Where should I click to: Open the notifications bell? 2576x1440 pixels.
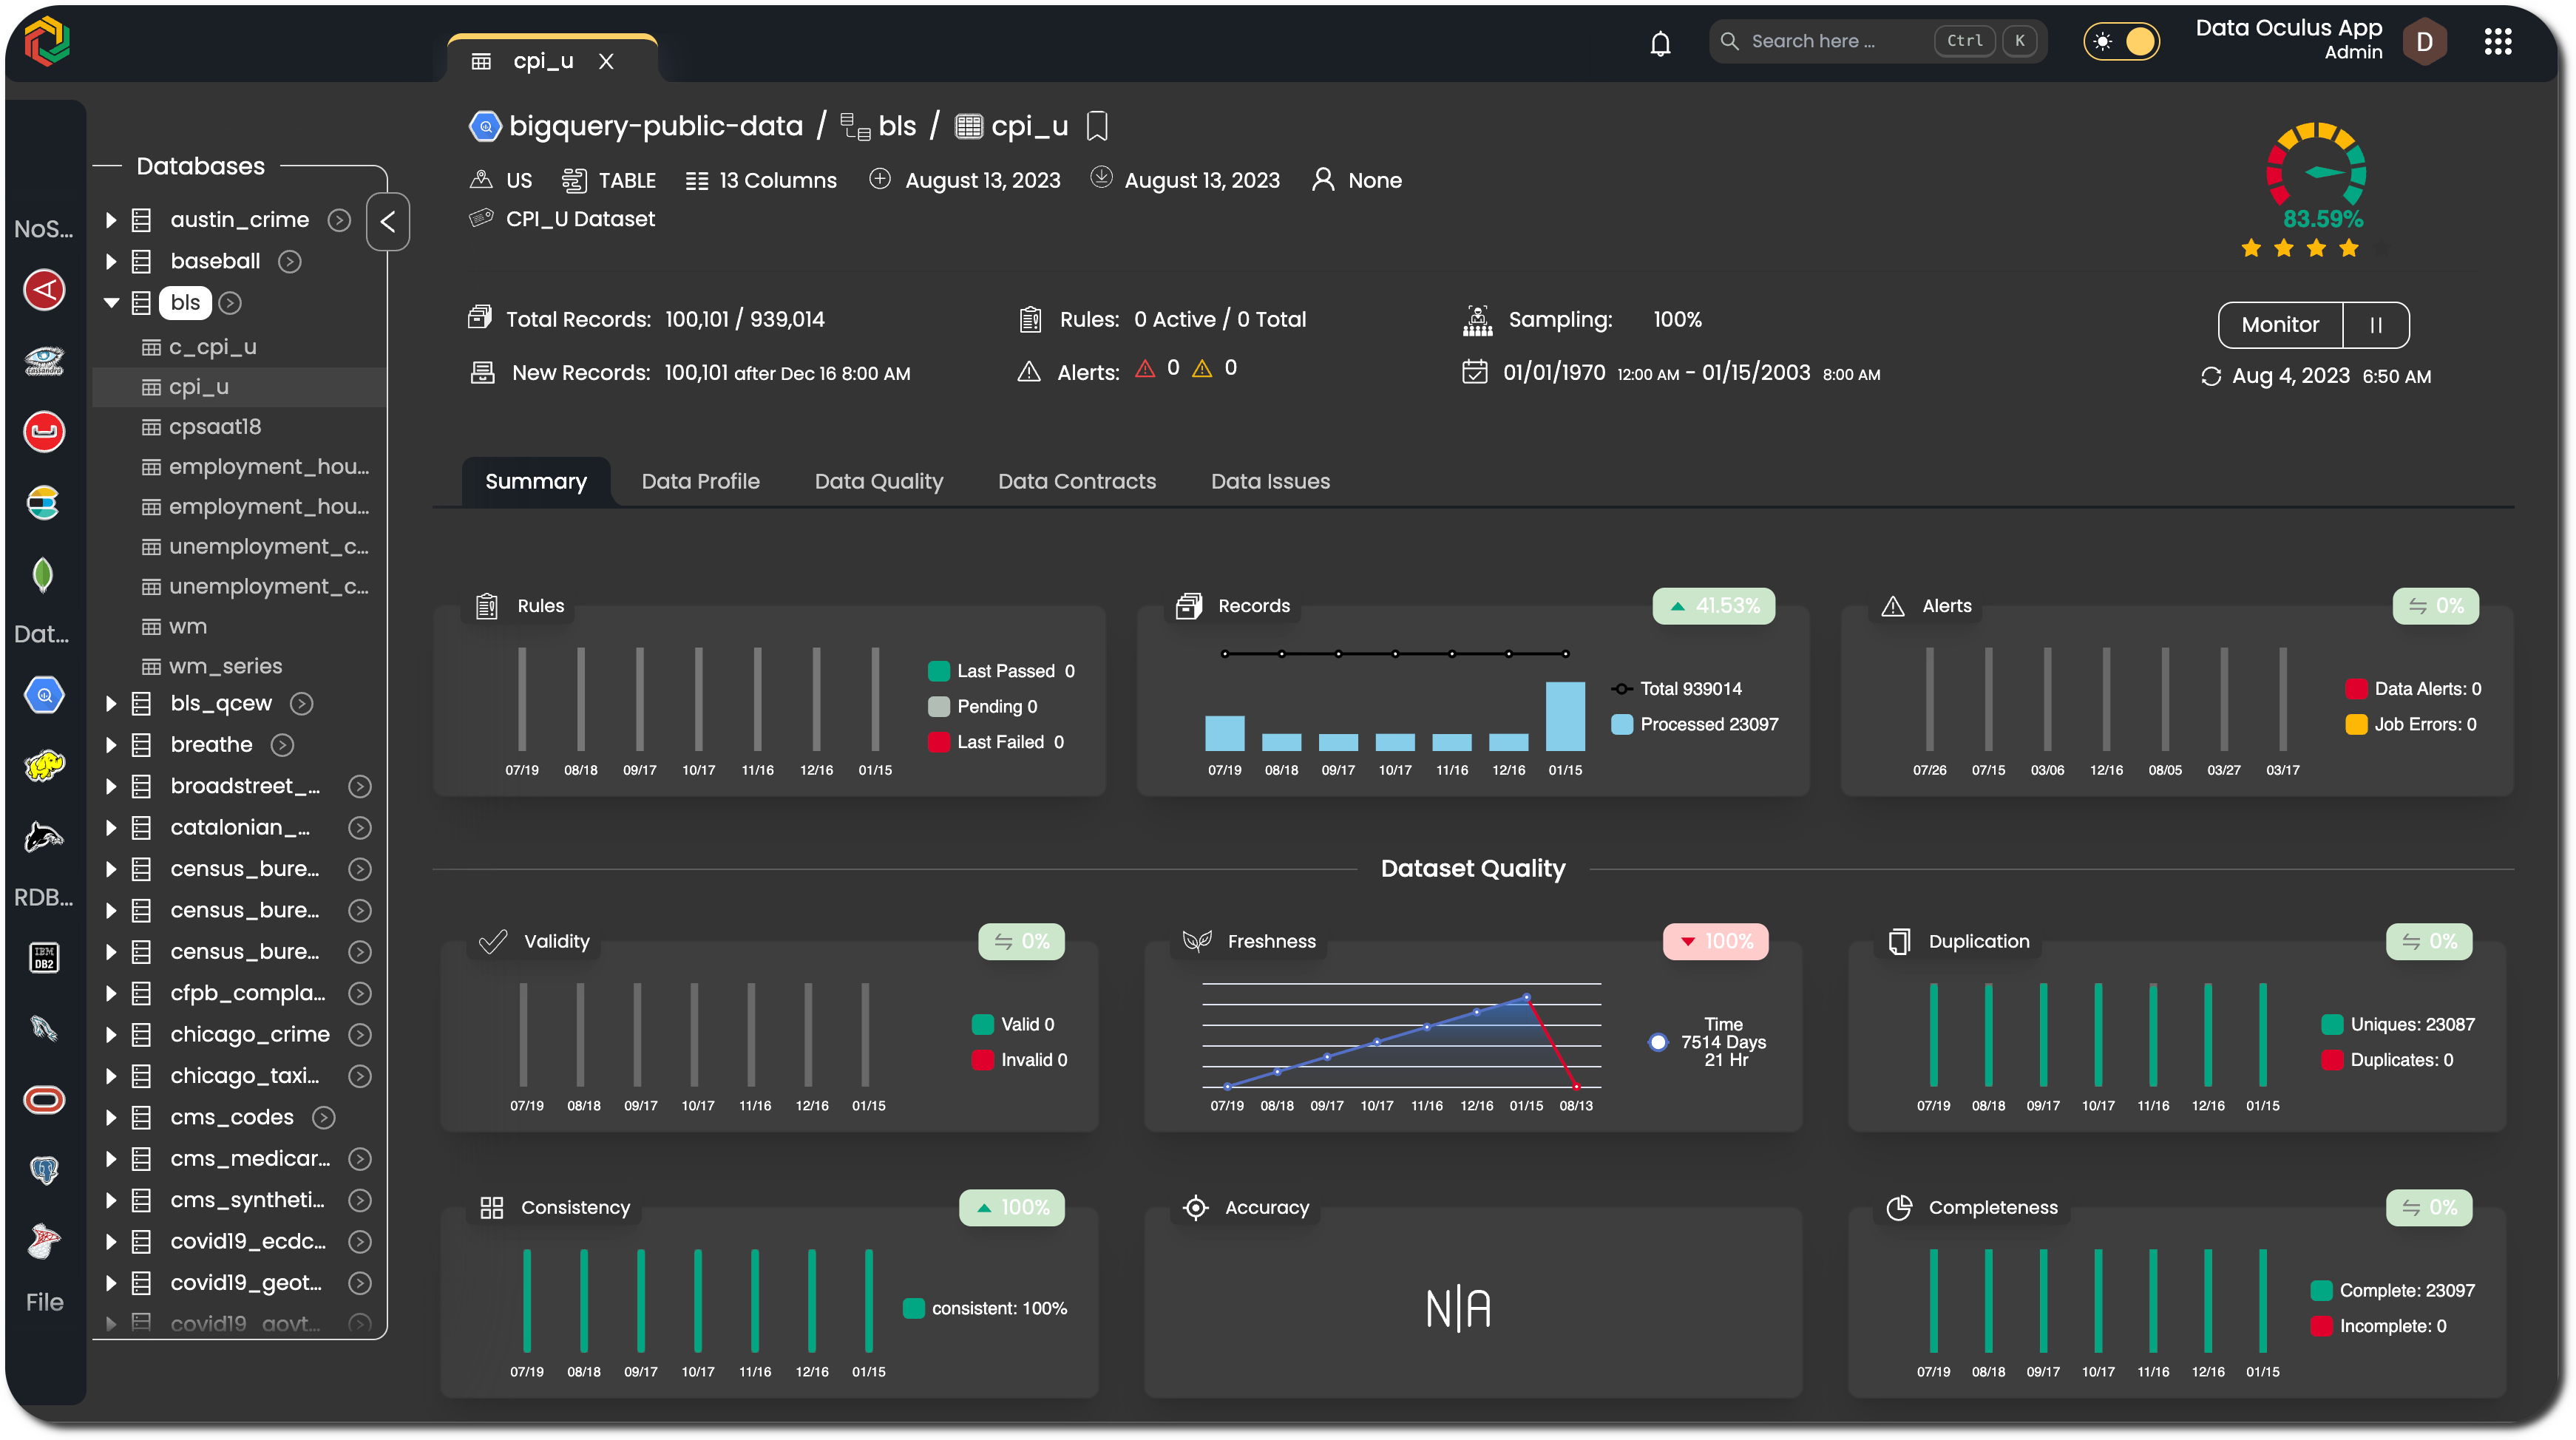click(1660, 43)
